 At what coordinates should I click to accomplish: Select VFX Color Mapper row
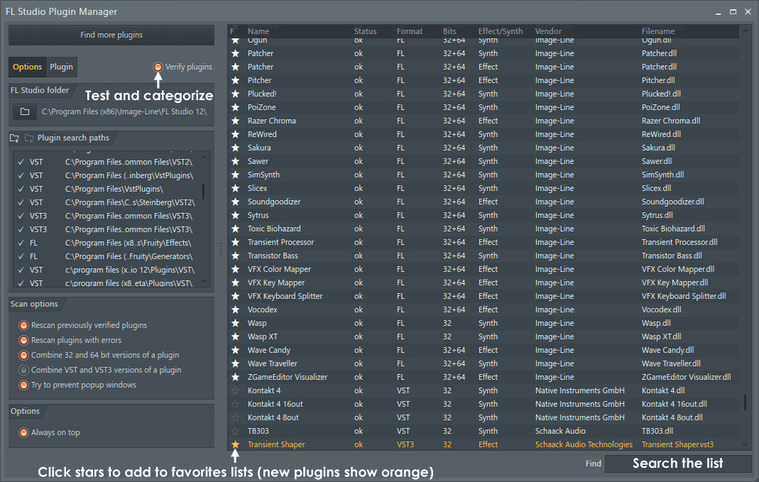[483, 269]
